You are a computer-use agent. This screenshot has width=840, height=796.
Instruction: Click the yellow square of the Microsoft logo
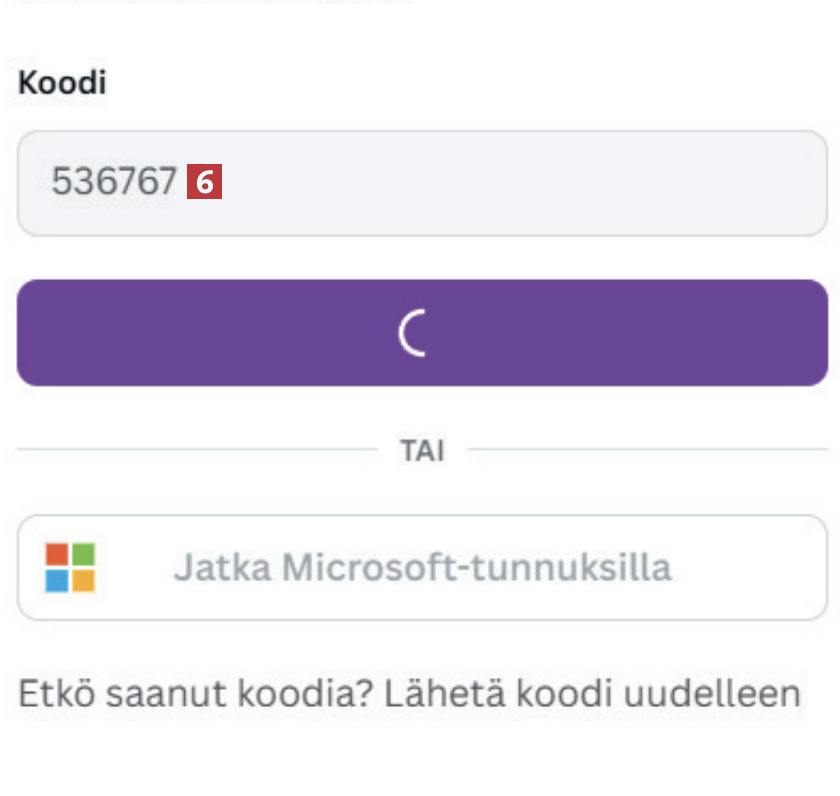click(83, 580)
